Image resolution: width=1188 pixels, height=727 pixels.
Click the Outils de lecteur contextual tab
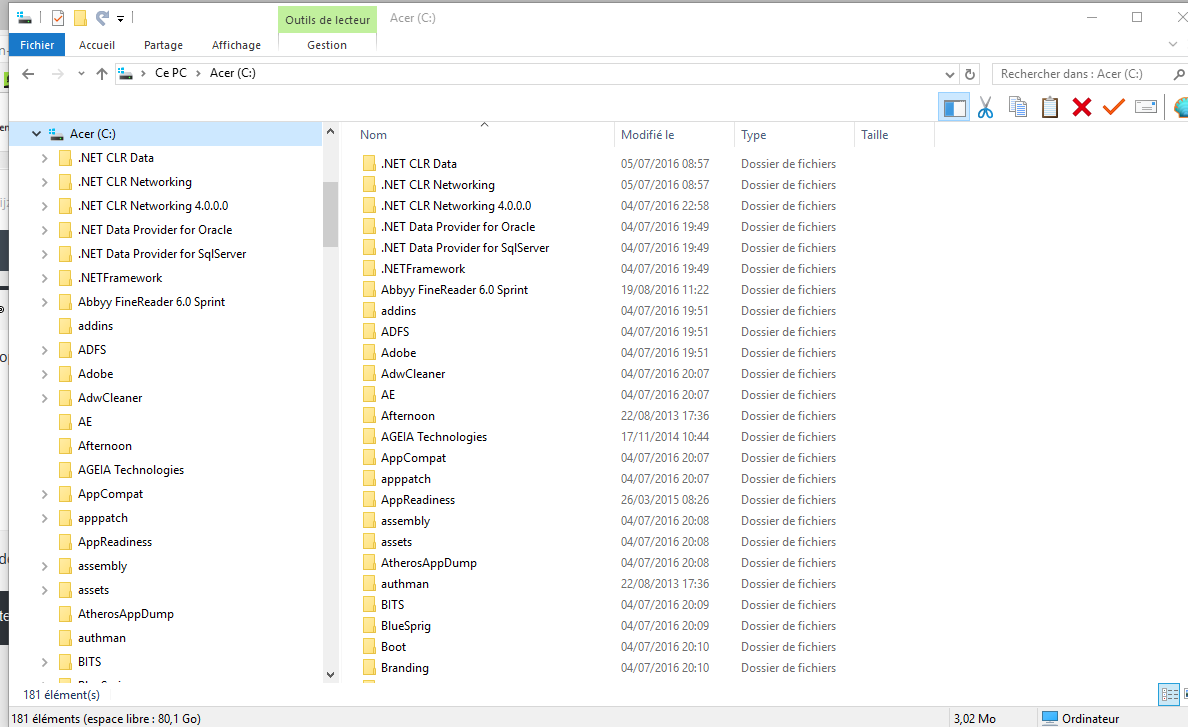[327, 20]
